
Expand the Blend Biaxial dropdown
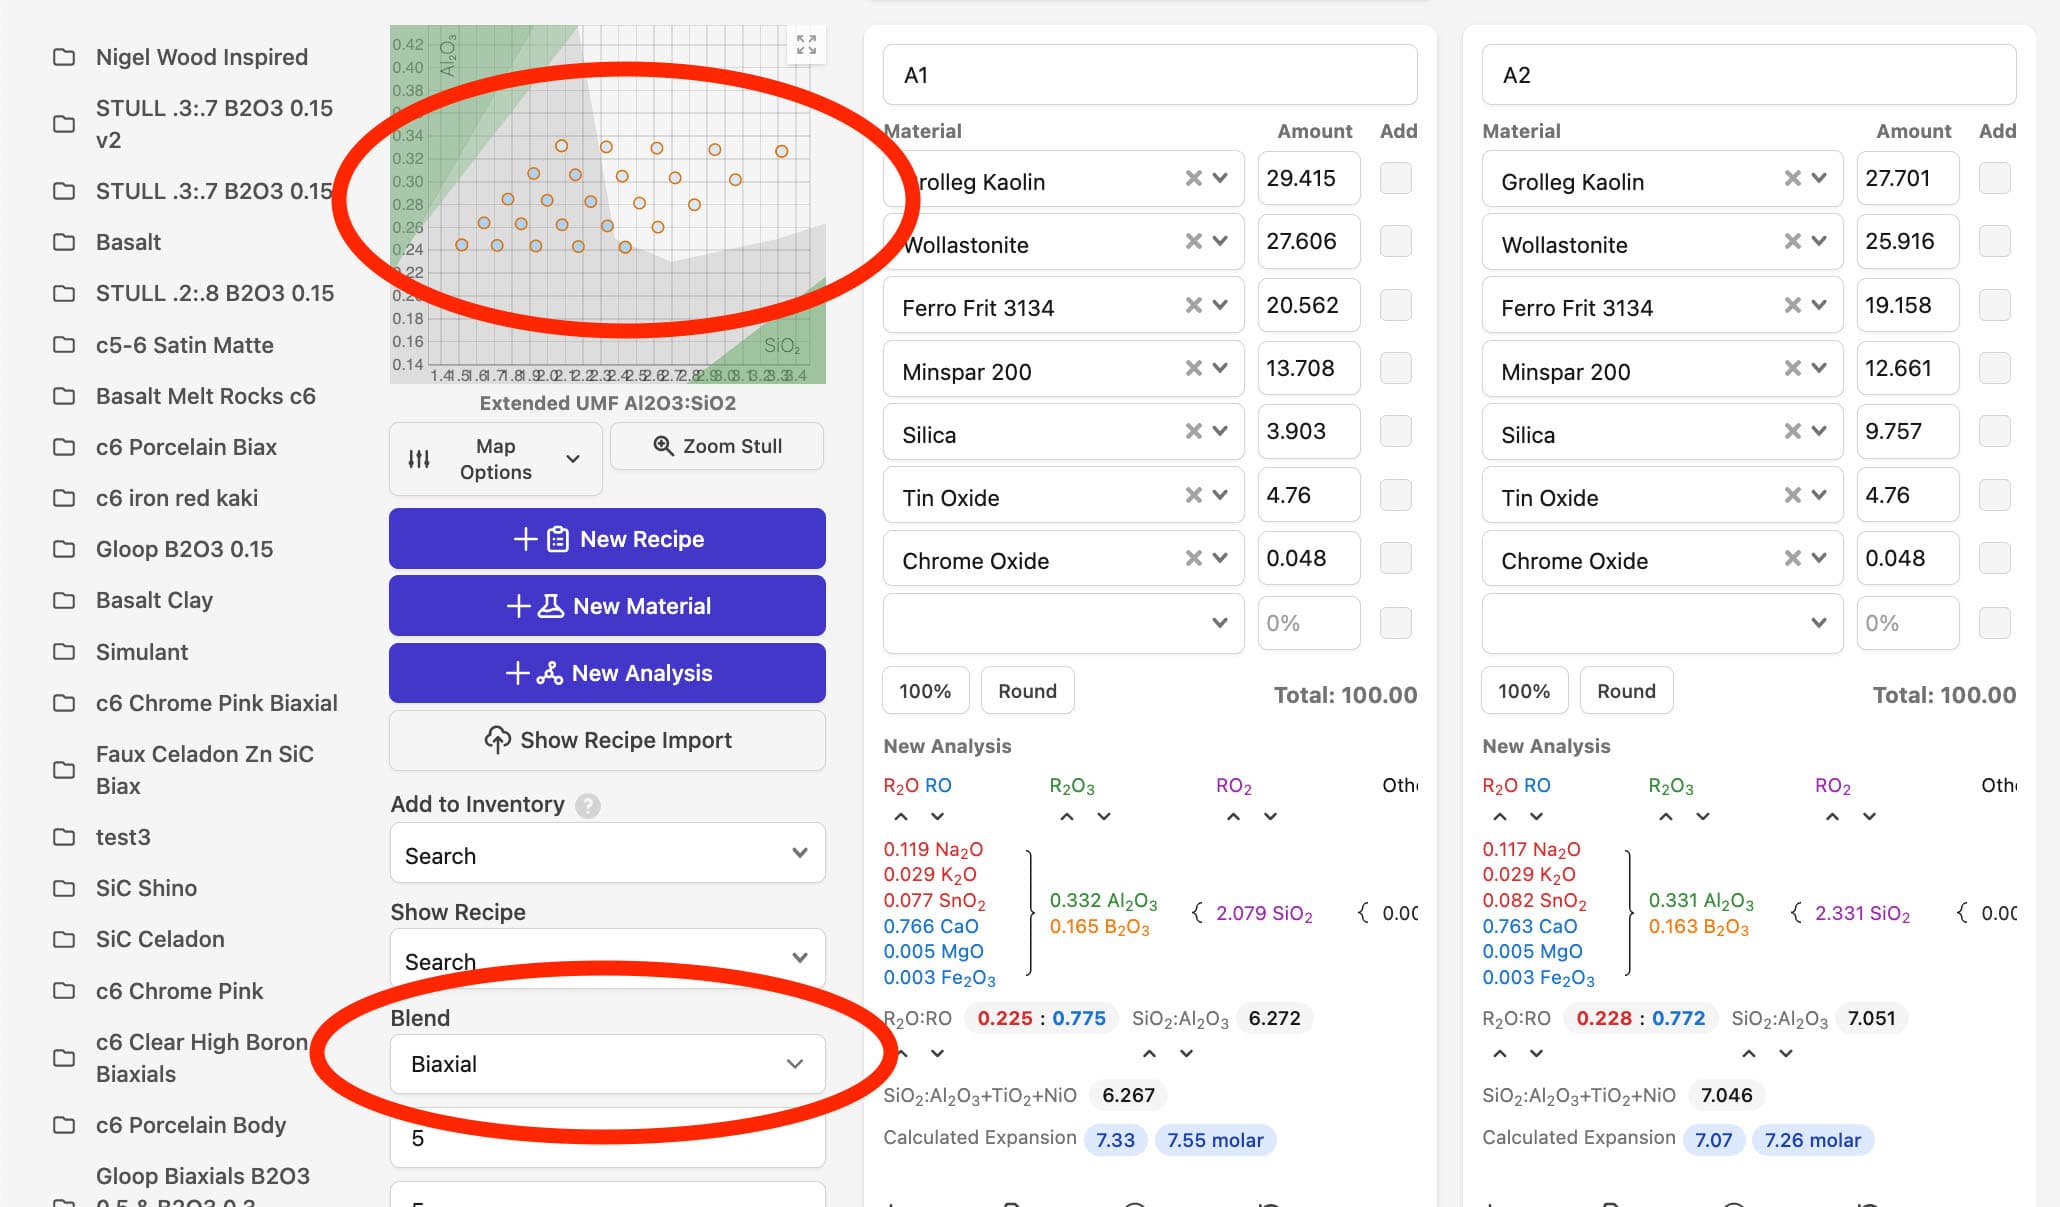click(x=607, y=1064)
